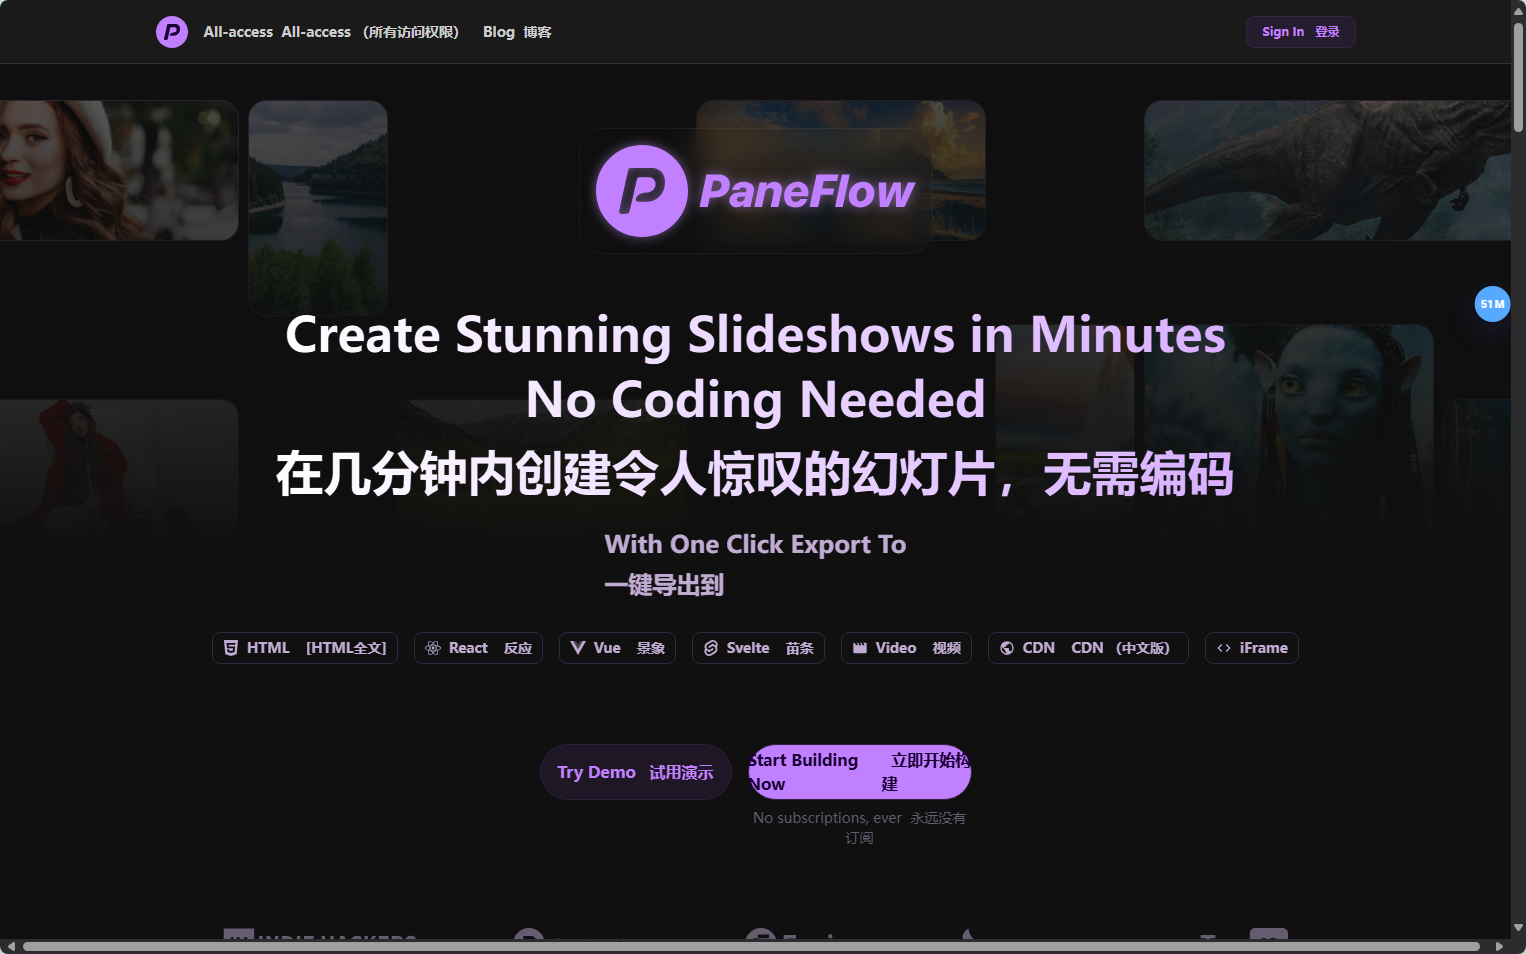Viewport: 1526px width, 954px height.
Task: Click the Try Demo button
Action: (636, 772)
